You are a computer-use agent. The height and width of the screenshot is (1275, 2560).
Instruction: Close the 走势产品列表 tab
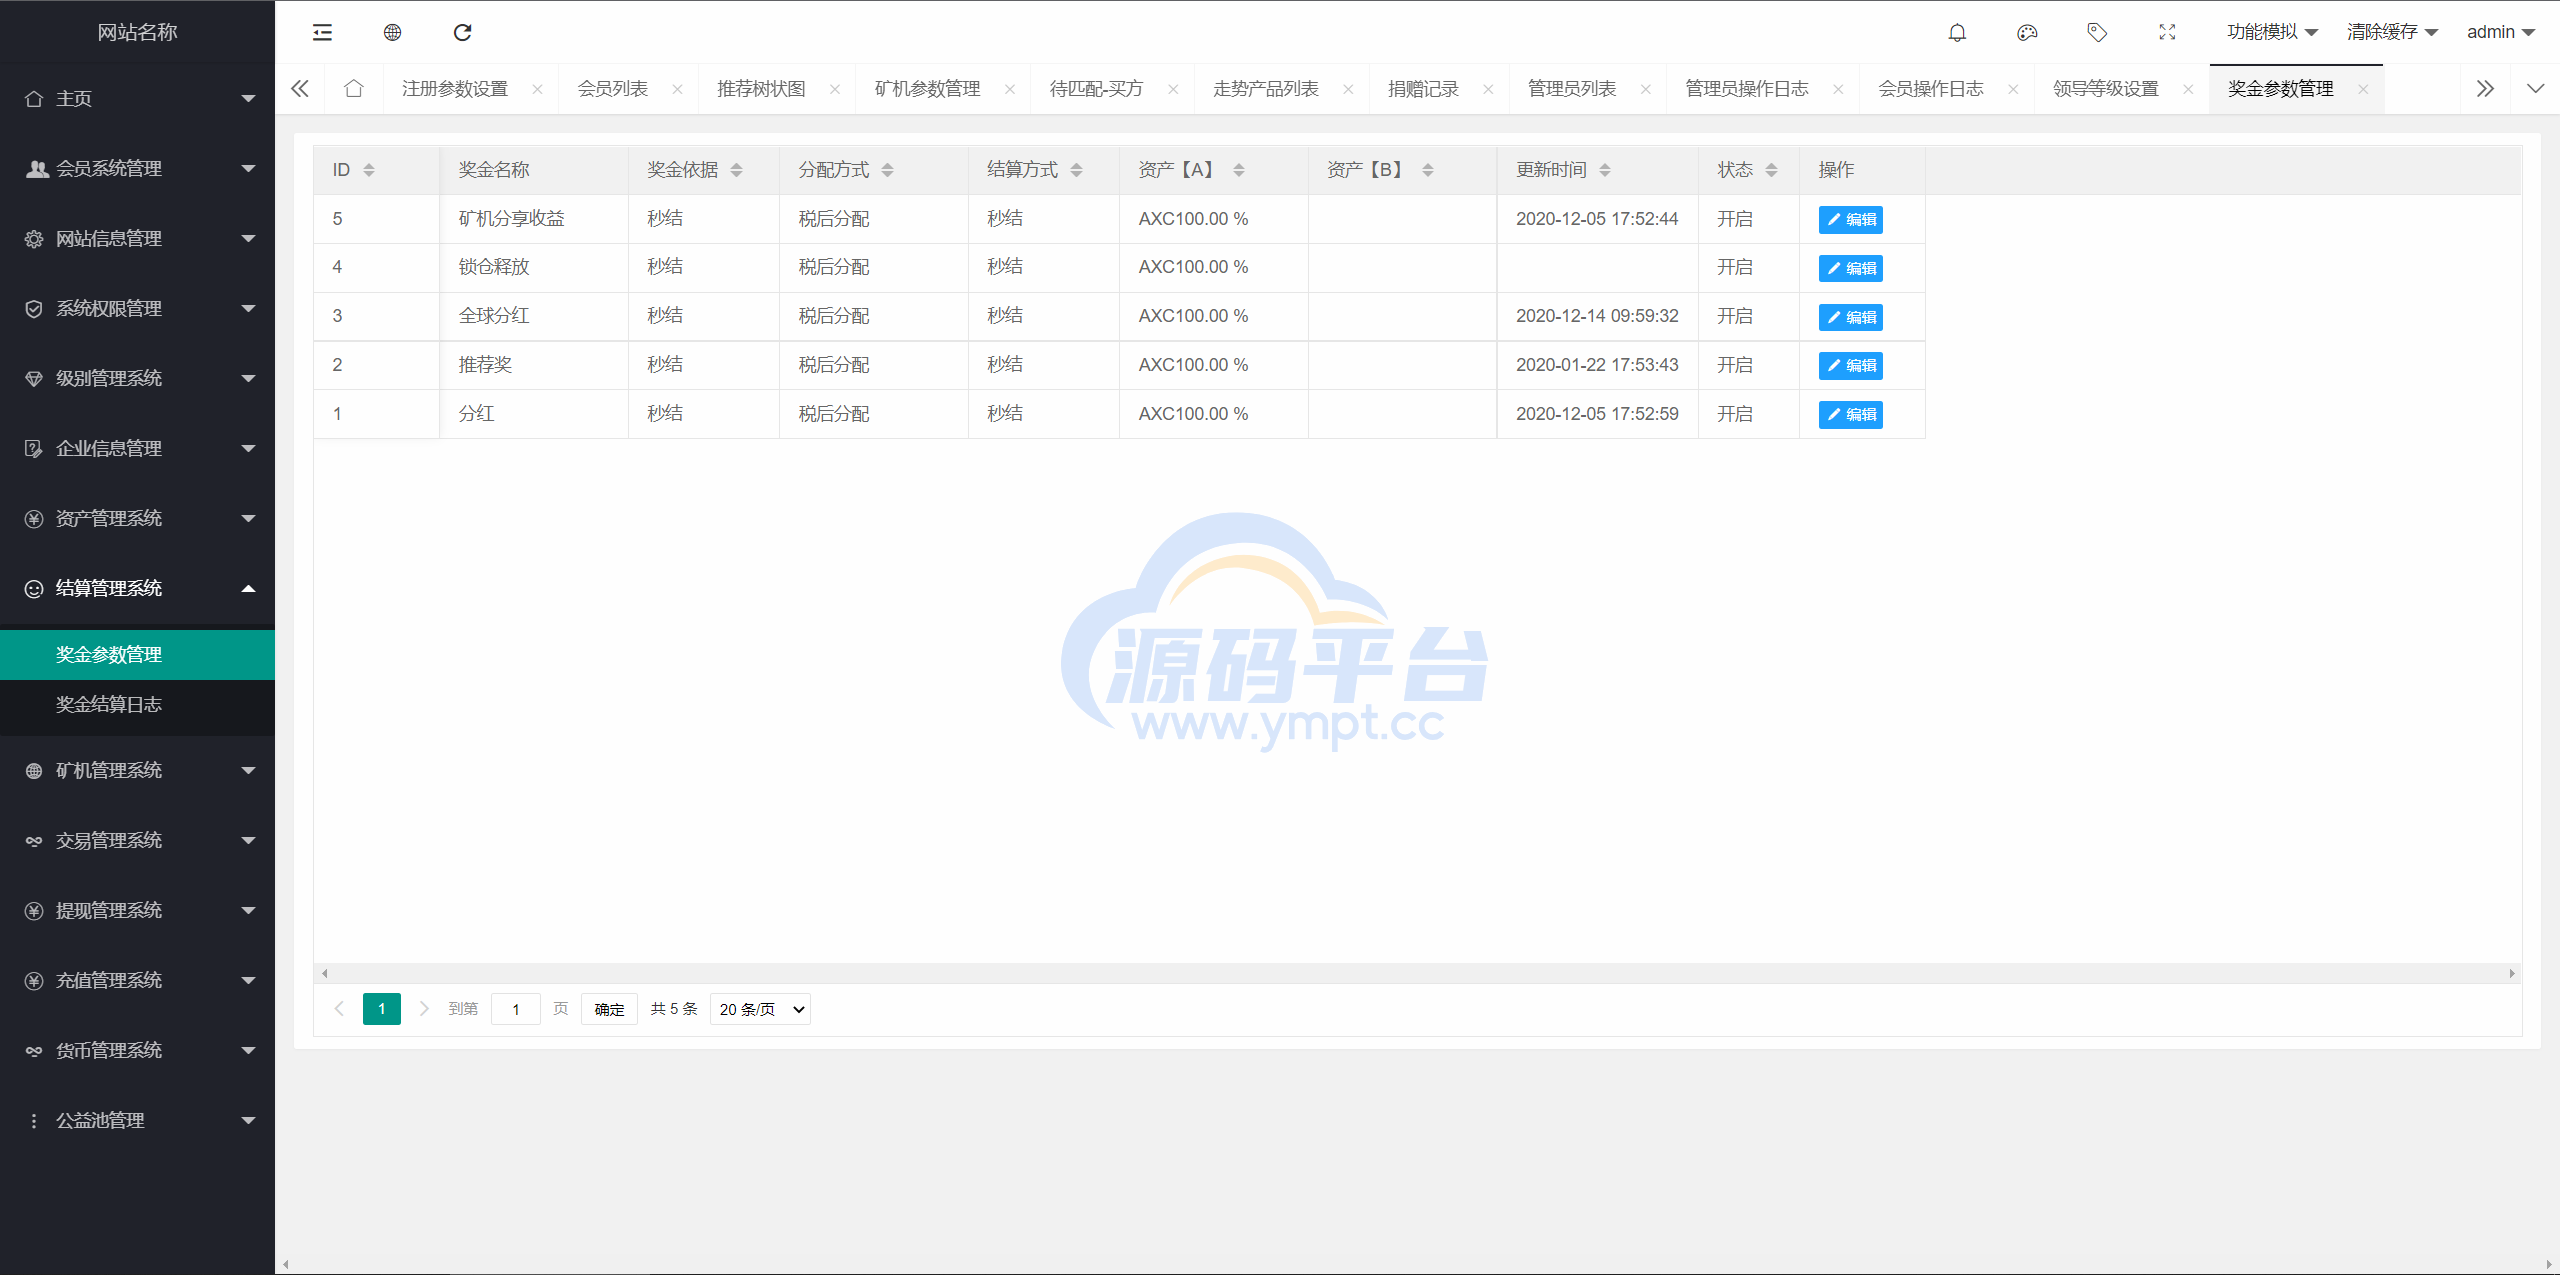pyautogui.click(x=1348, y=89)
